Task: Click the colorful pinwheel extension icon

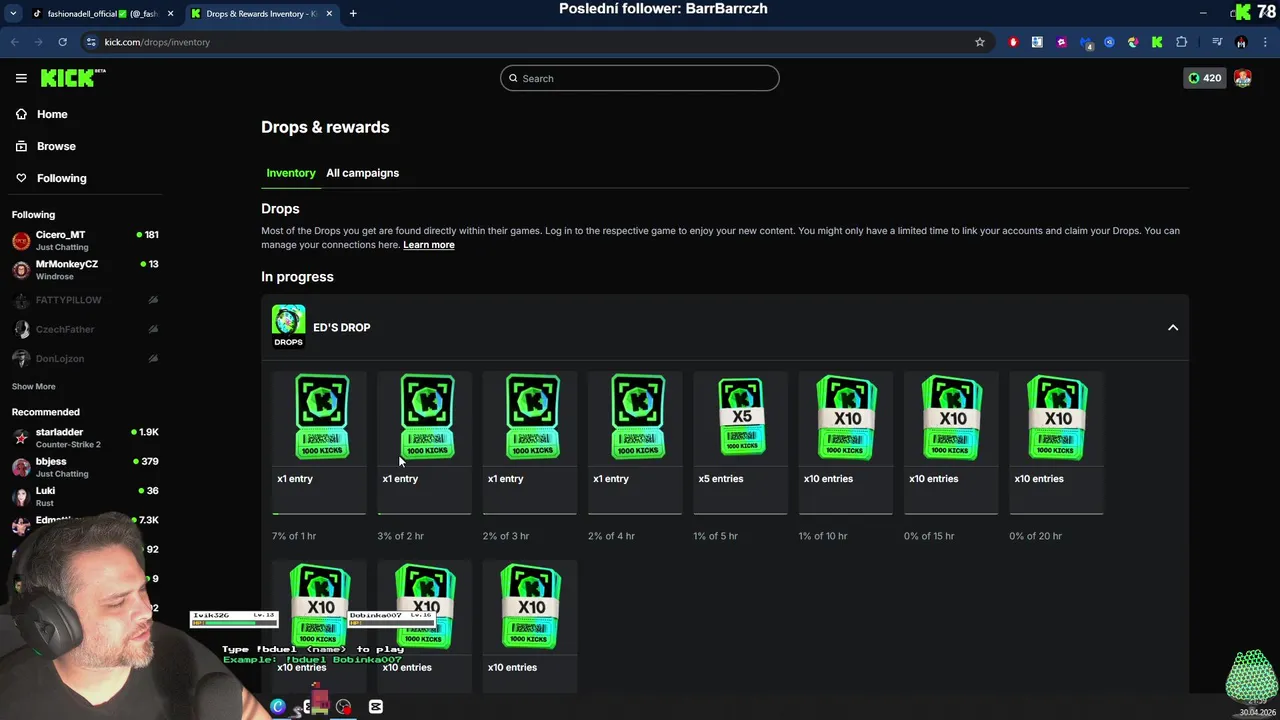Action: (x=1133, y=42)
